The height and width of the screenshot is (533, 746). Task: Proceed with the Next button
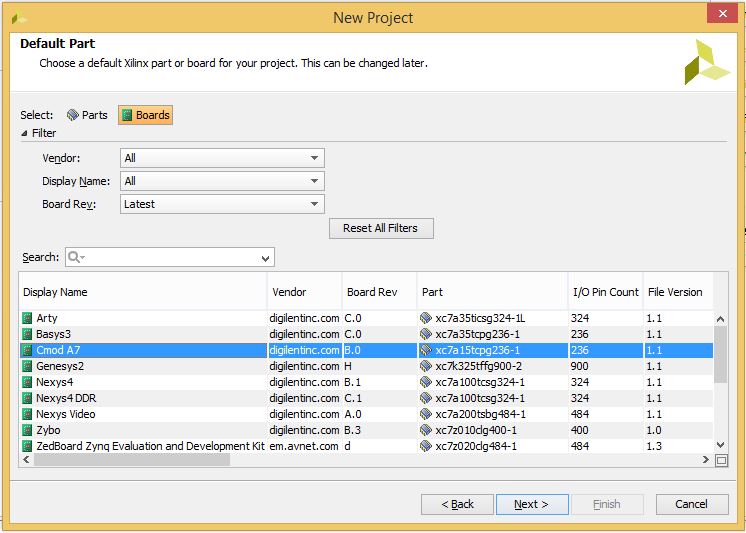click(x=532, y=504)
